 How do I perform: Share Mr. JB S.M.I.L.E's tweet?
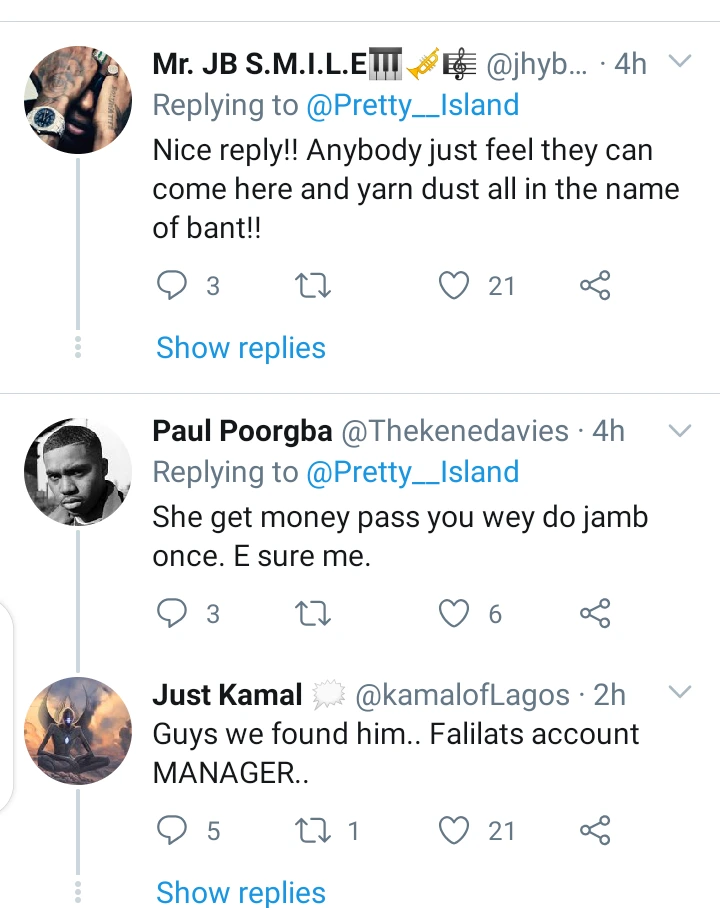595,287
